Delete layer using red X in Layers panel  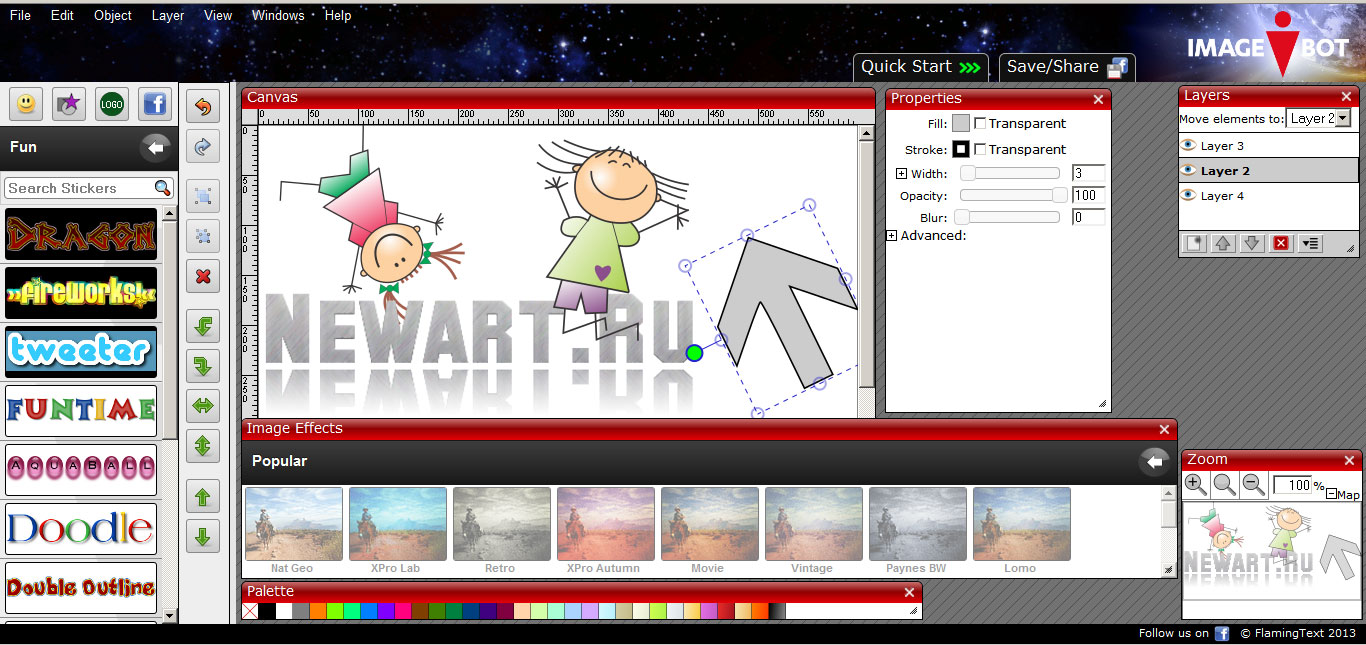pos(1280,243)
